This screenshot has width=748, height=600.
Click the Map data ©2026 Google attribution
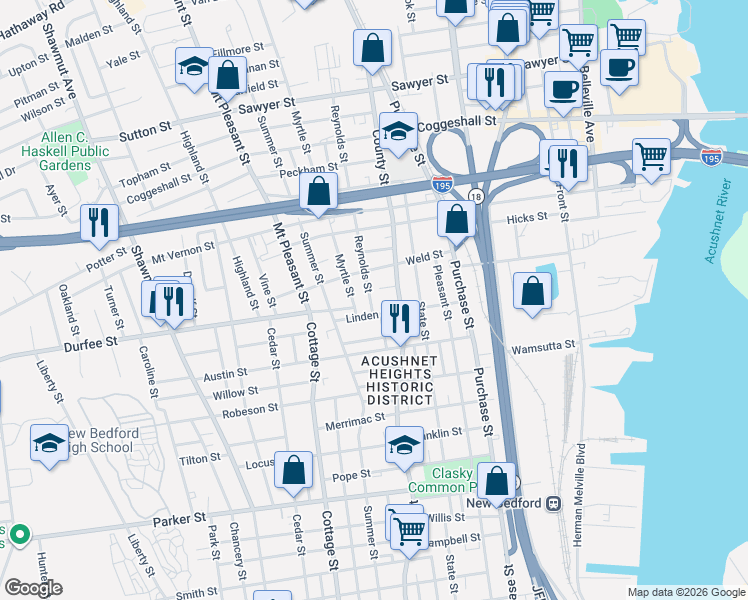point(686,593)
